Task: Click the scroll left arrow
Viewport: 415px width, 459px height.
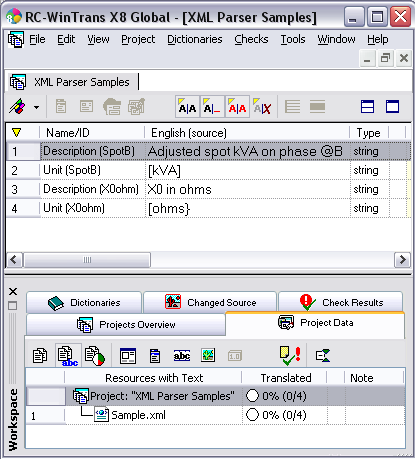Action: pos(14,260)
